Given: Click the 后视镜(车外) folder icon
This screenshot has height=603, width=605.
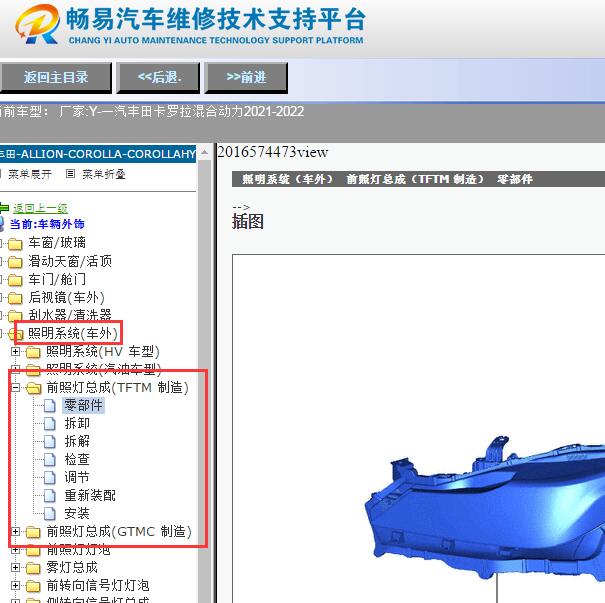Looking at the screenshot, I should click(x=15, y=298).
